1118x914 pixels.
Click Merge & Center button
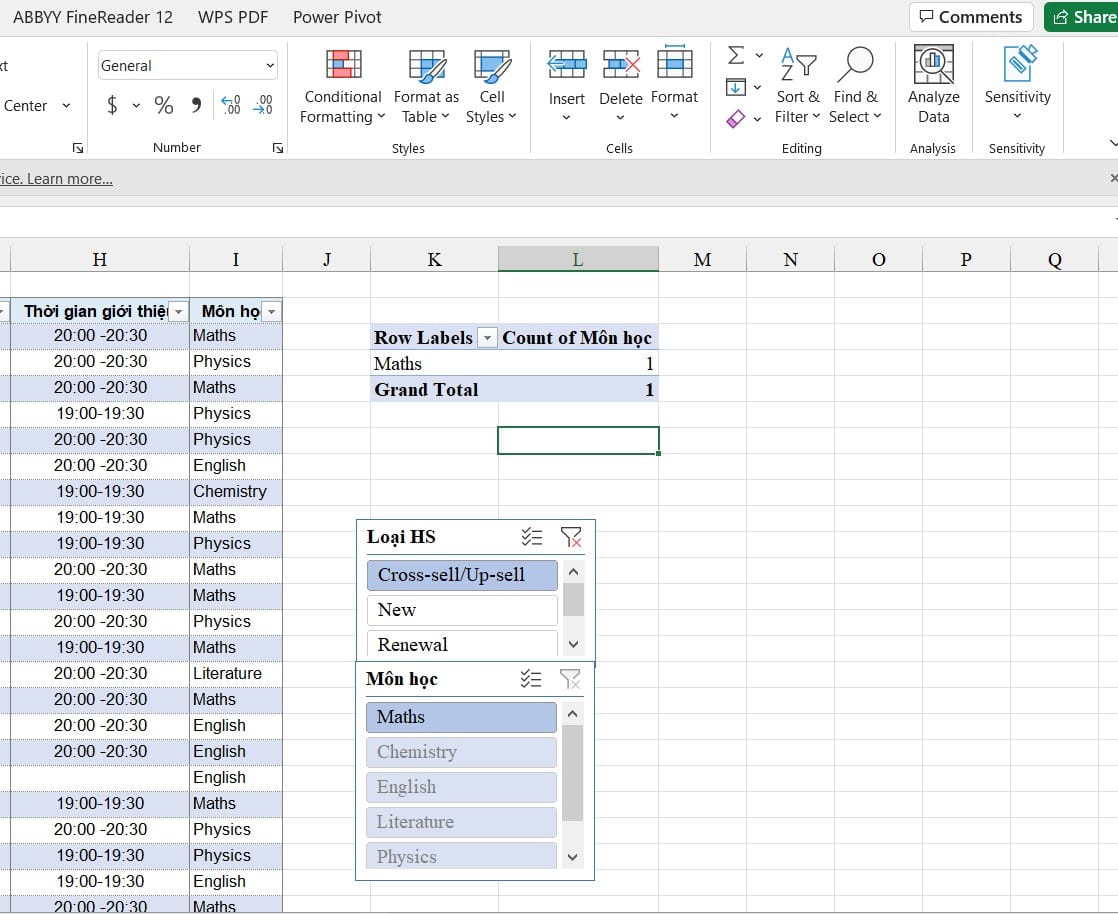coord(25,106)
